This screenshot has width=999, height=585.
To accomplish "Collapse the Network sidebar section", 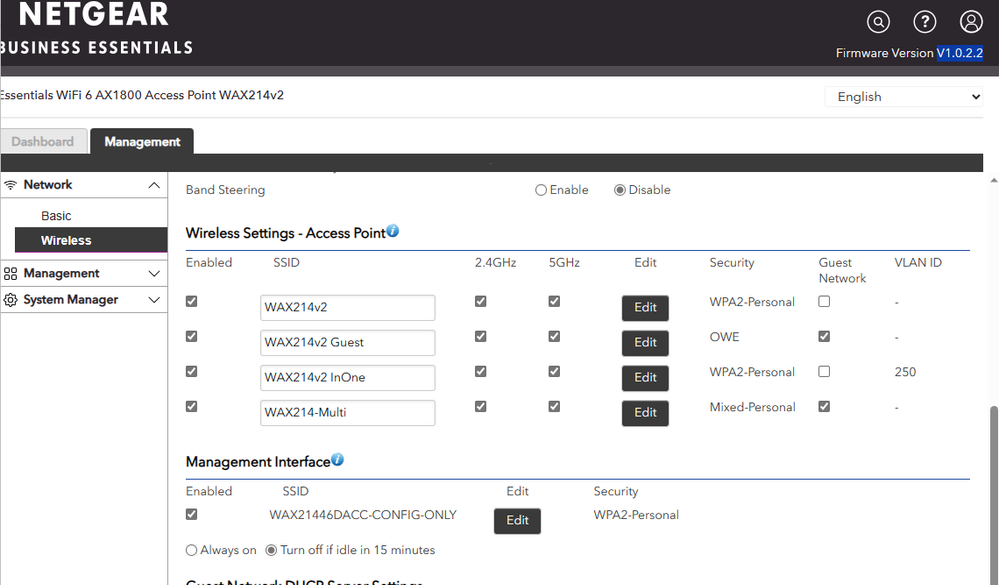I will [154, 185].
